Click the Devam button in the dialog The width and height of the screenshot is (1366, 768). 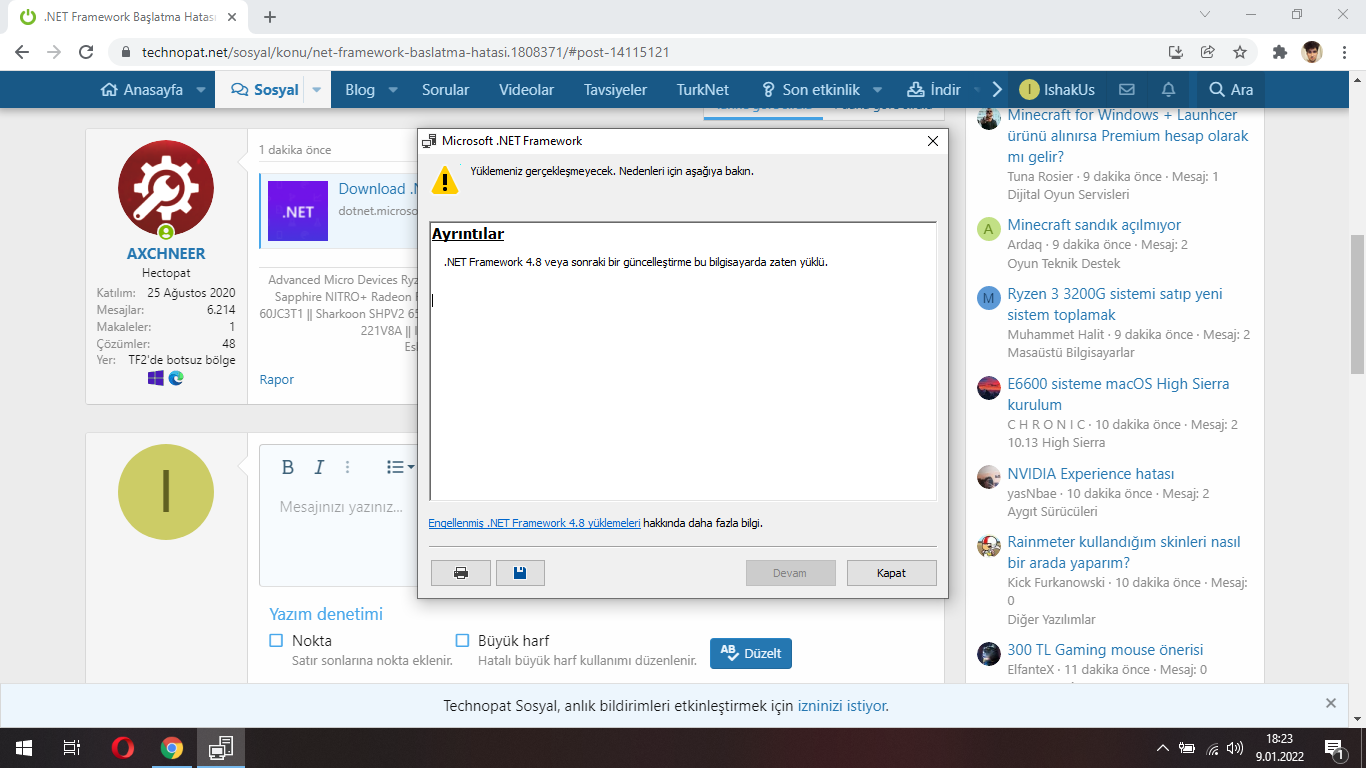point(790,573)
